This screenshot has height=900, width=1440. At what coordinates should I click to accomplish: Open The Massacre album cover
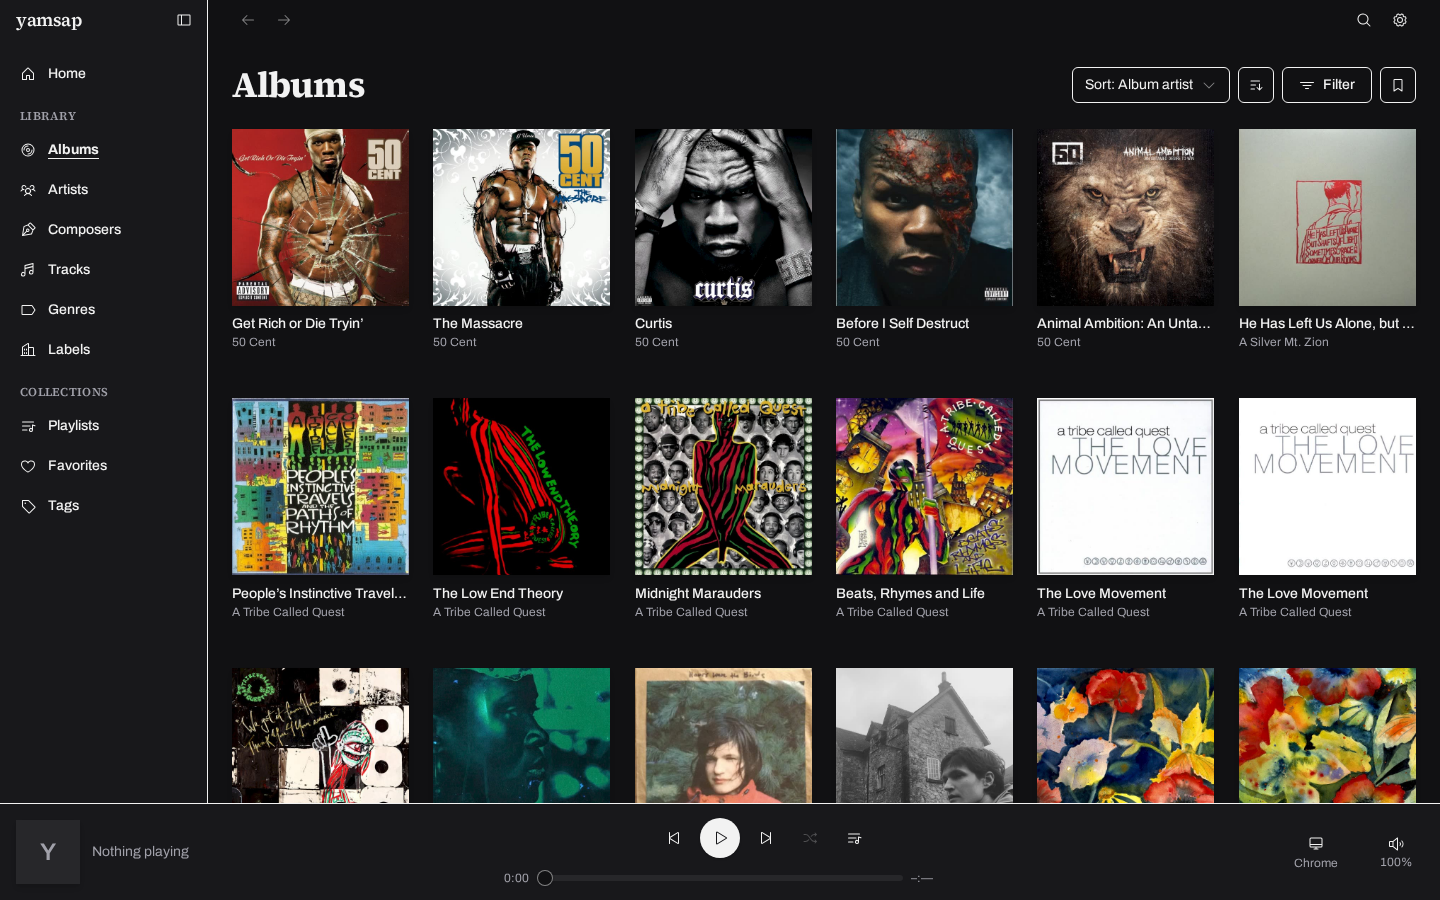521,217
